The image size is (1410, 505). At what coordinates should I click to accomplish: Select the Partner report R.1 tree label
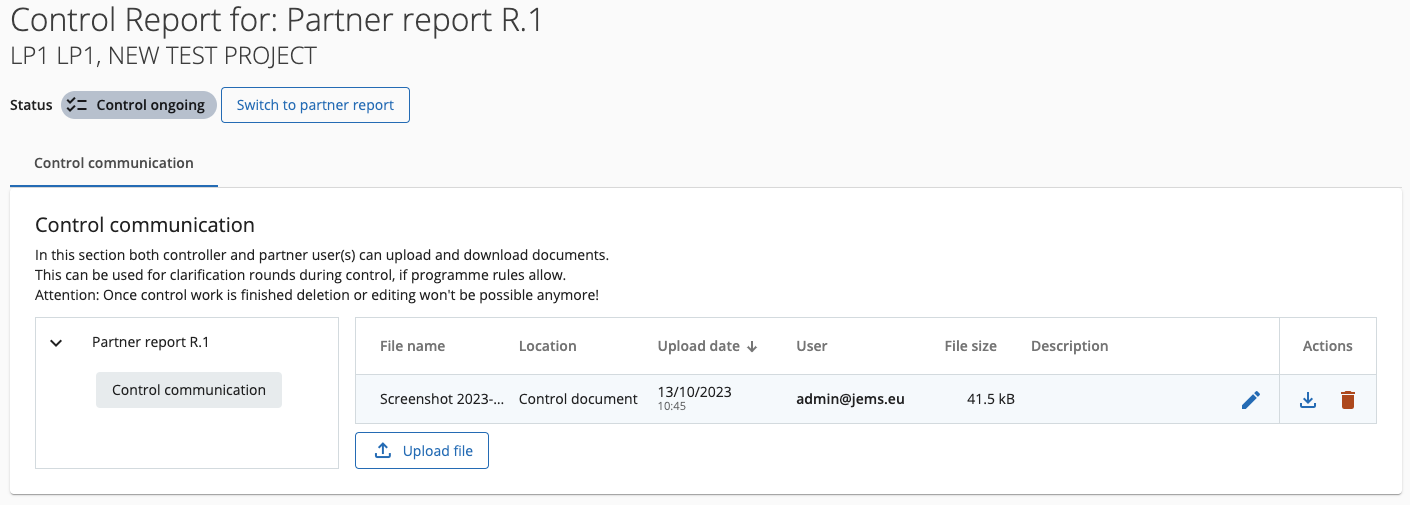tap(151, 342)
